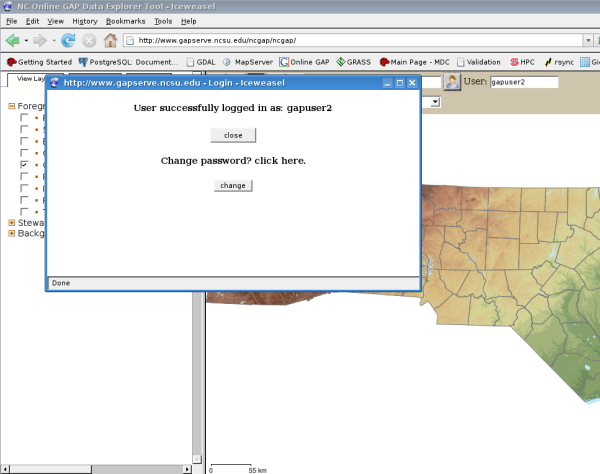Expand the Stewardship layer group
The height and width of the screenshot is (474, 600).
tap(11, 223)
